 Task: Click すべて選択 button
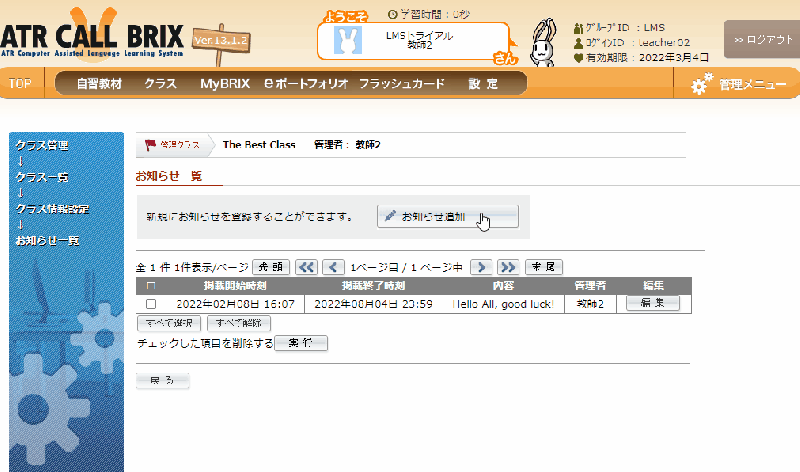(169, 323)
